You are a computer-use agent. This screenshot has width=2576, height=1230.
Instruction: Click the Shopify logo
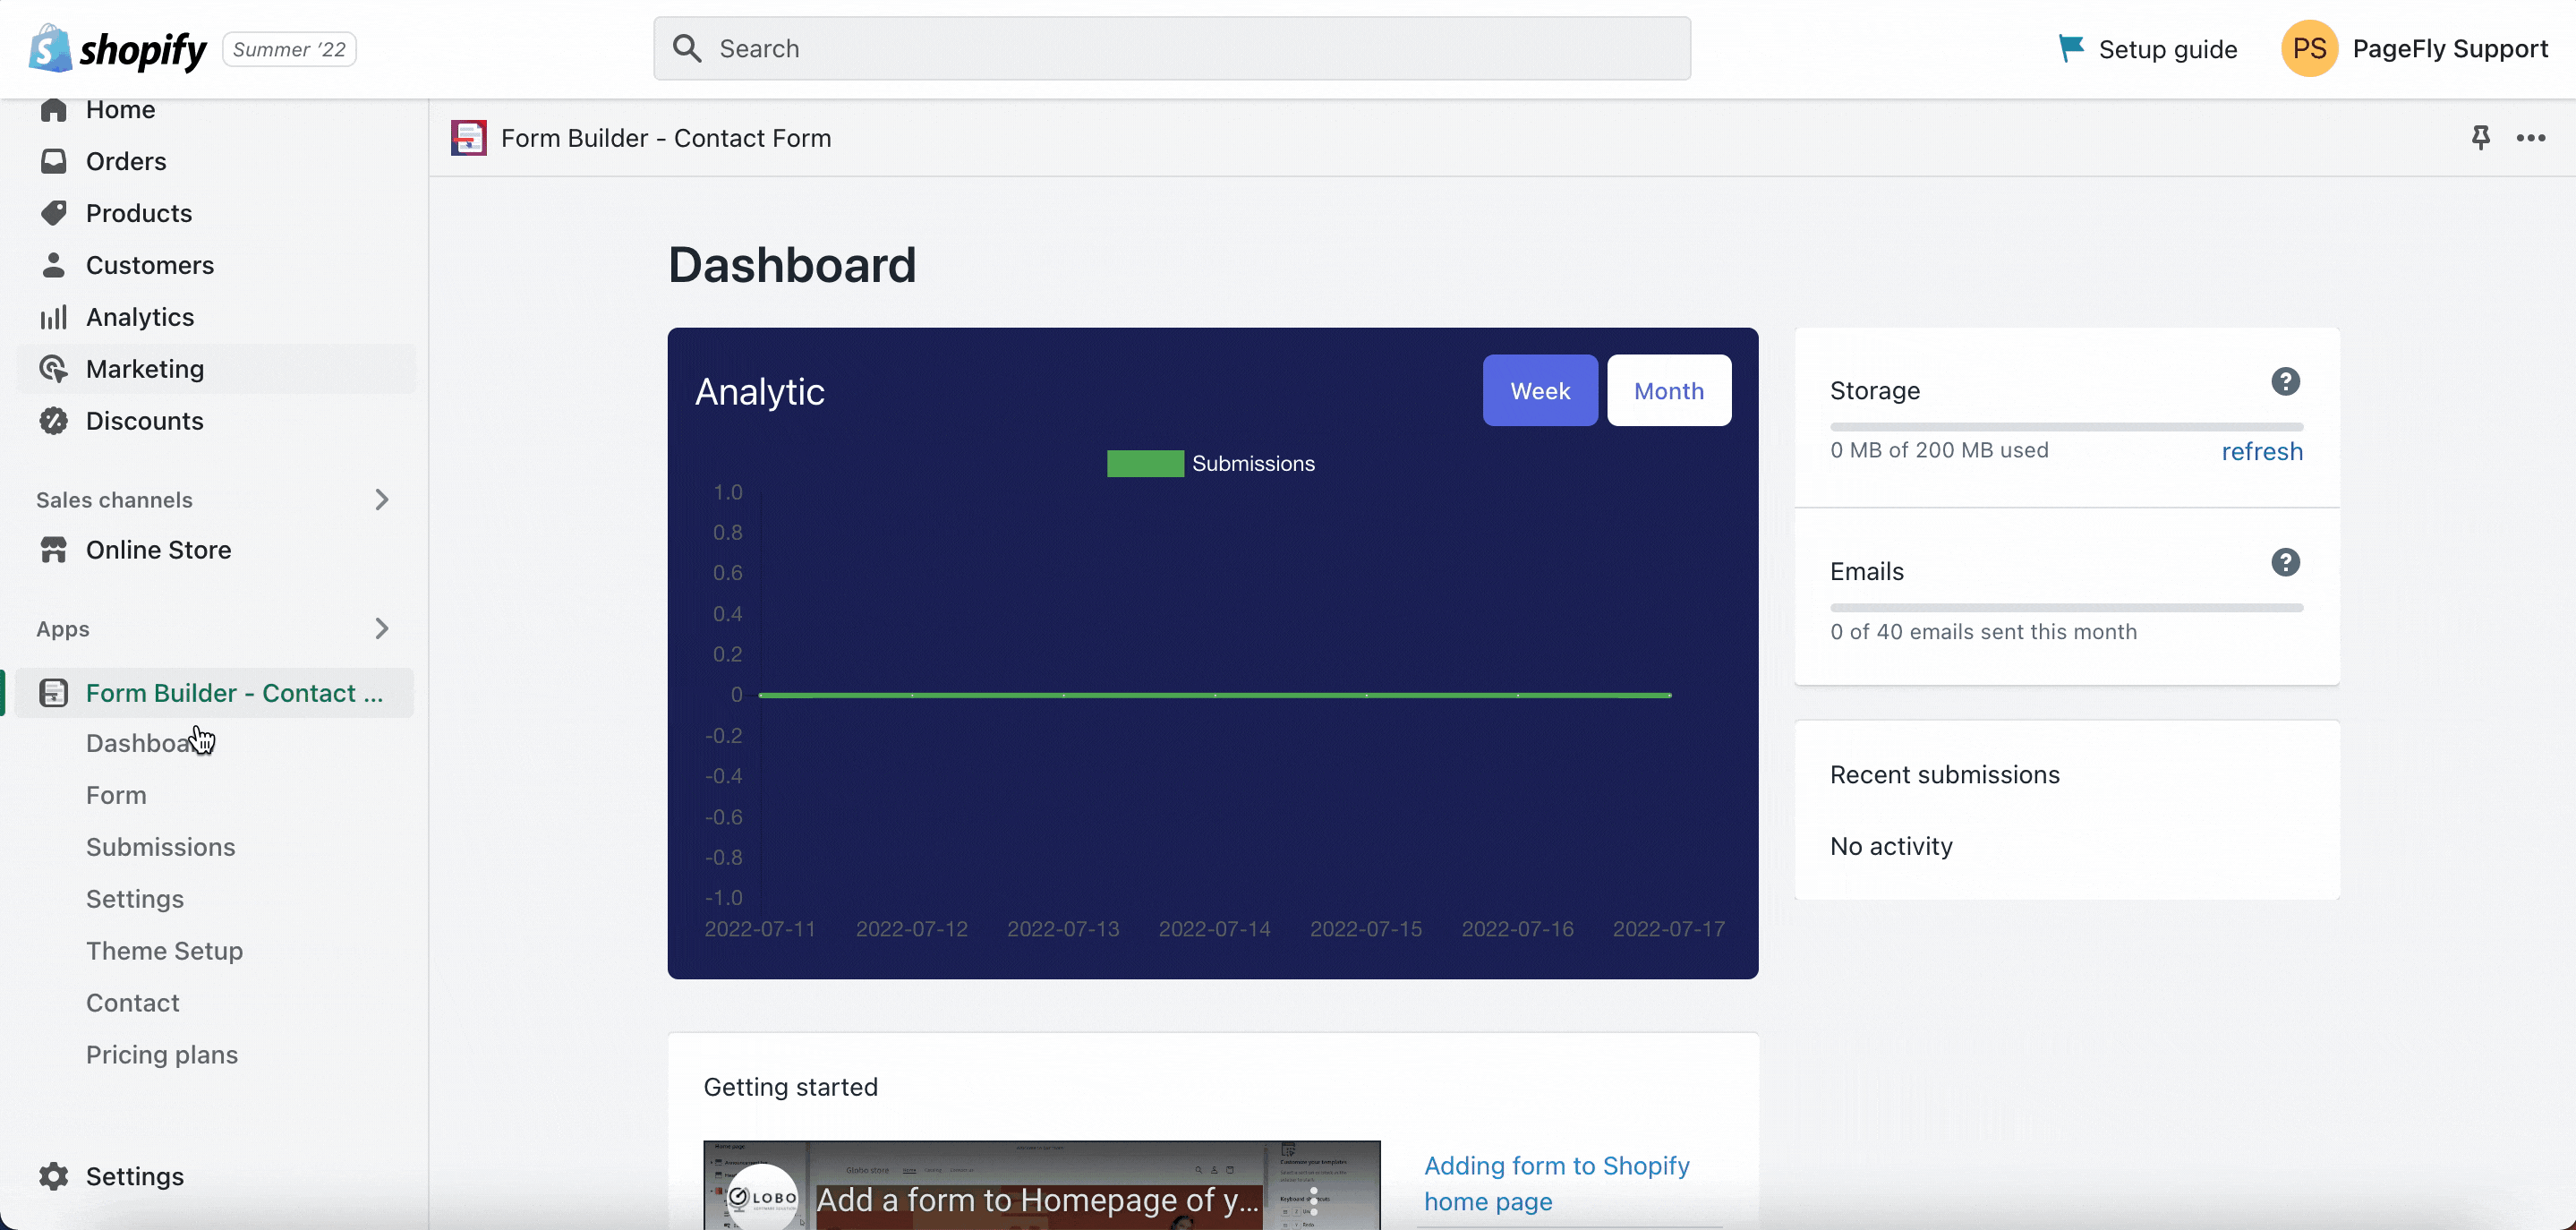(x=117, y=48)
